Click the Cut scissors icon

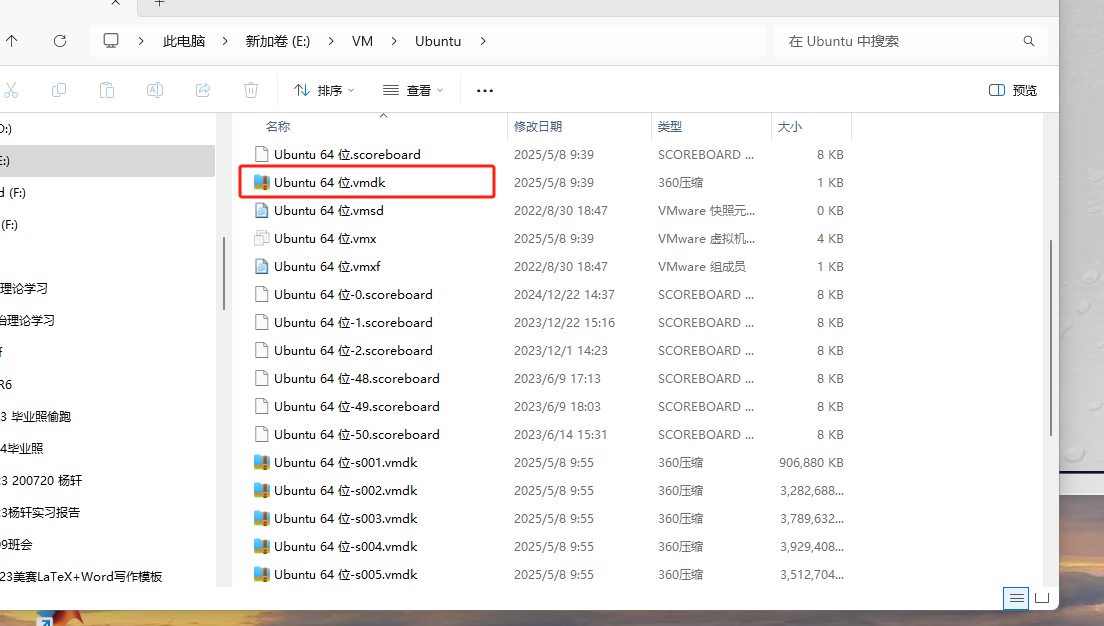tap(11, 90)
